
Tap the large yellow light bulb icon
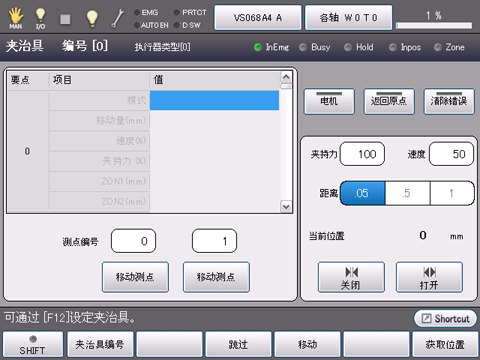pyautogui.click(x=92, y=18)
